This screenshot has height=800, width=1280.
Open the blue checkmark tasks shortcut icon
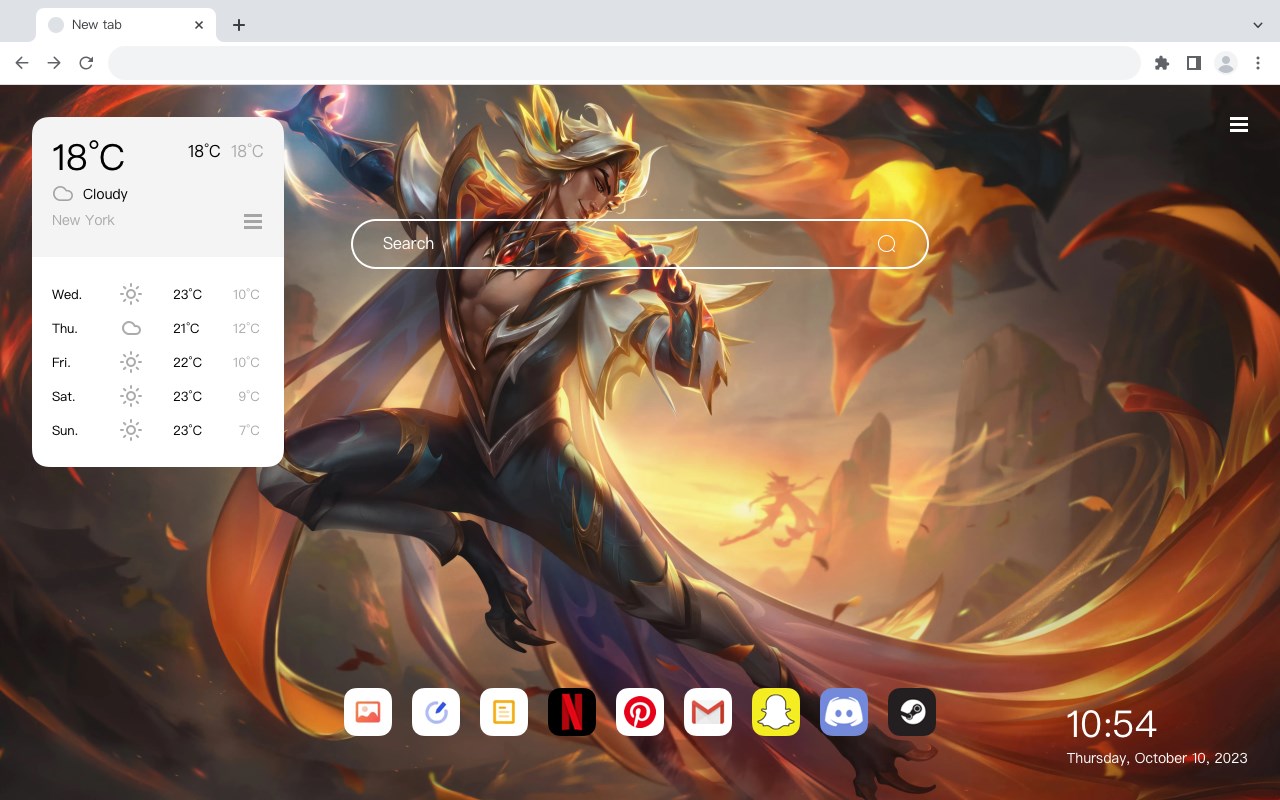(436, 712)
